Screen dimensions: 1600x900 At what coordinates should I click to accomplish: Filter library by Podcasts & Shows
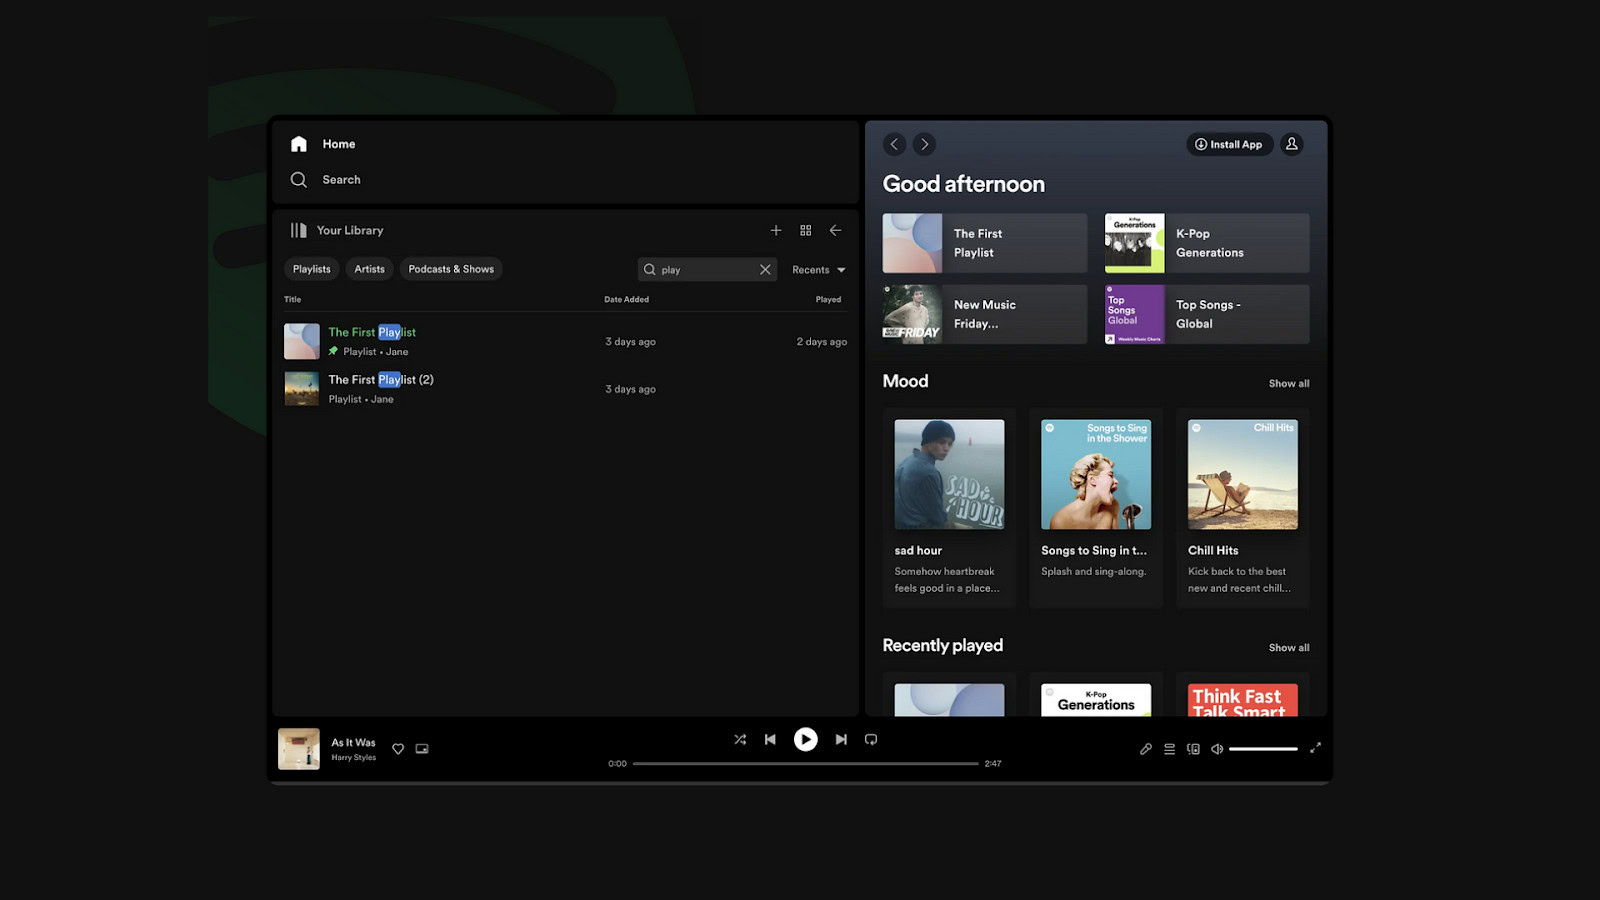click(x=451, y=269)
